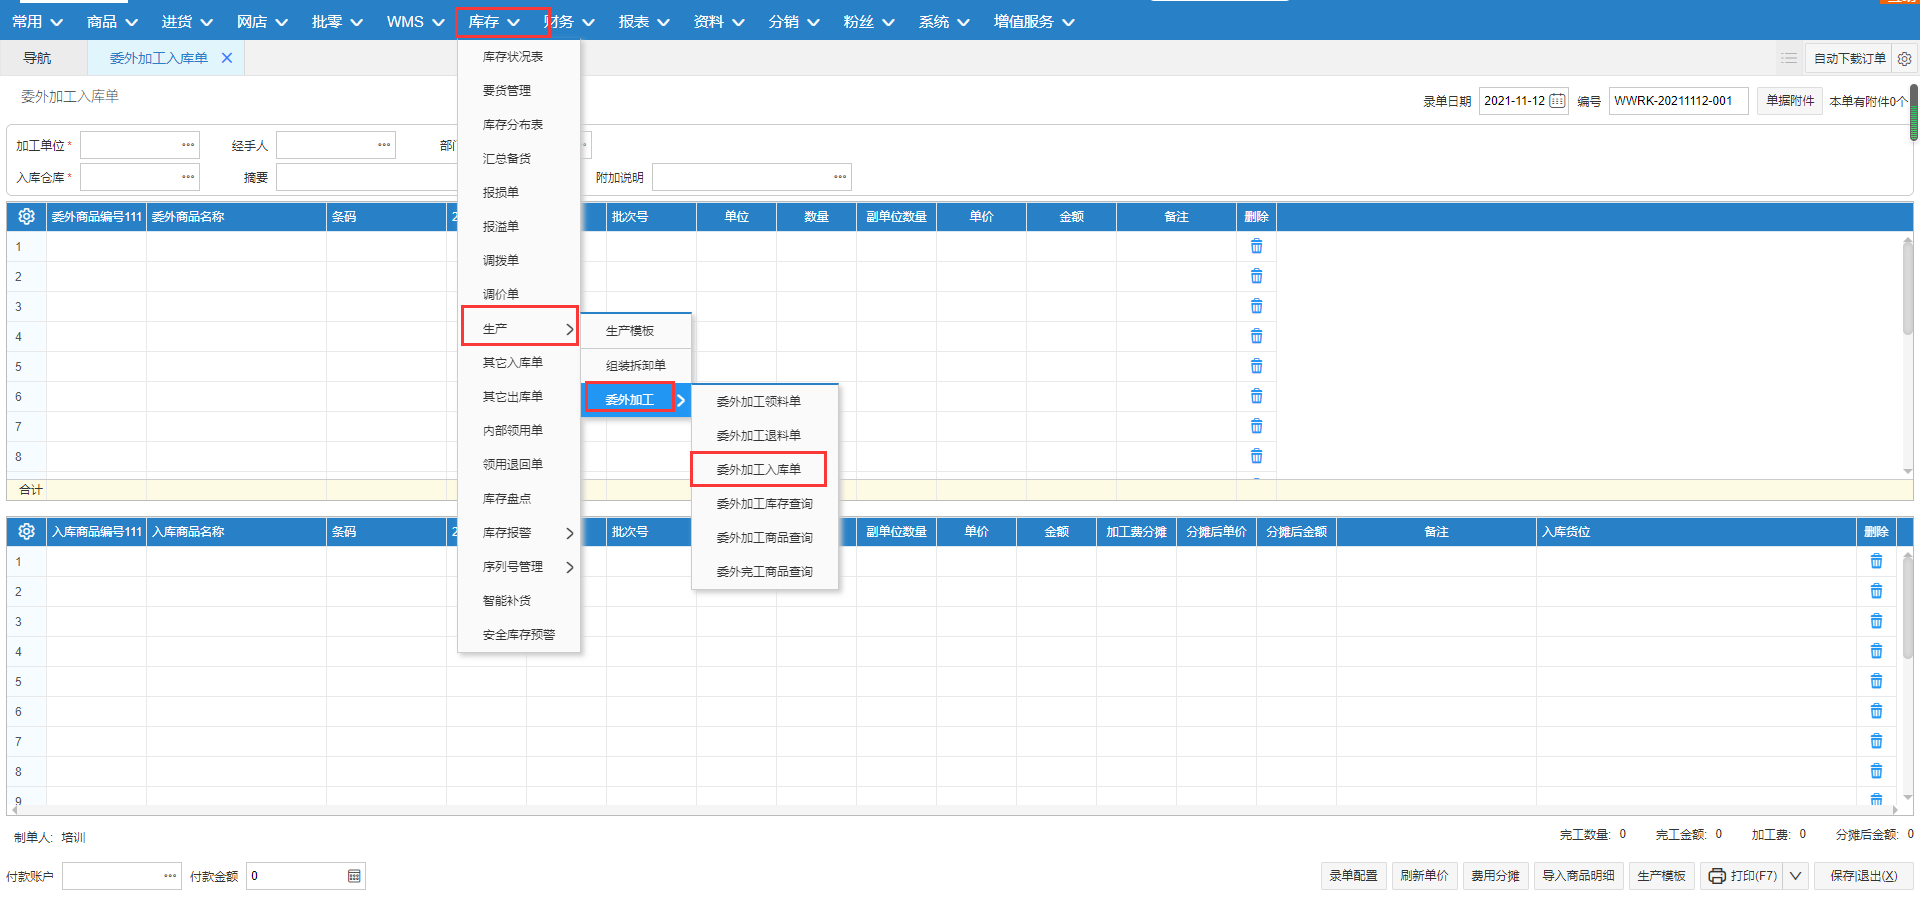Screen dimensions: 1920x901
Task: Expand the 库存报警 submenu
Action: 519,532
